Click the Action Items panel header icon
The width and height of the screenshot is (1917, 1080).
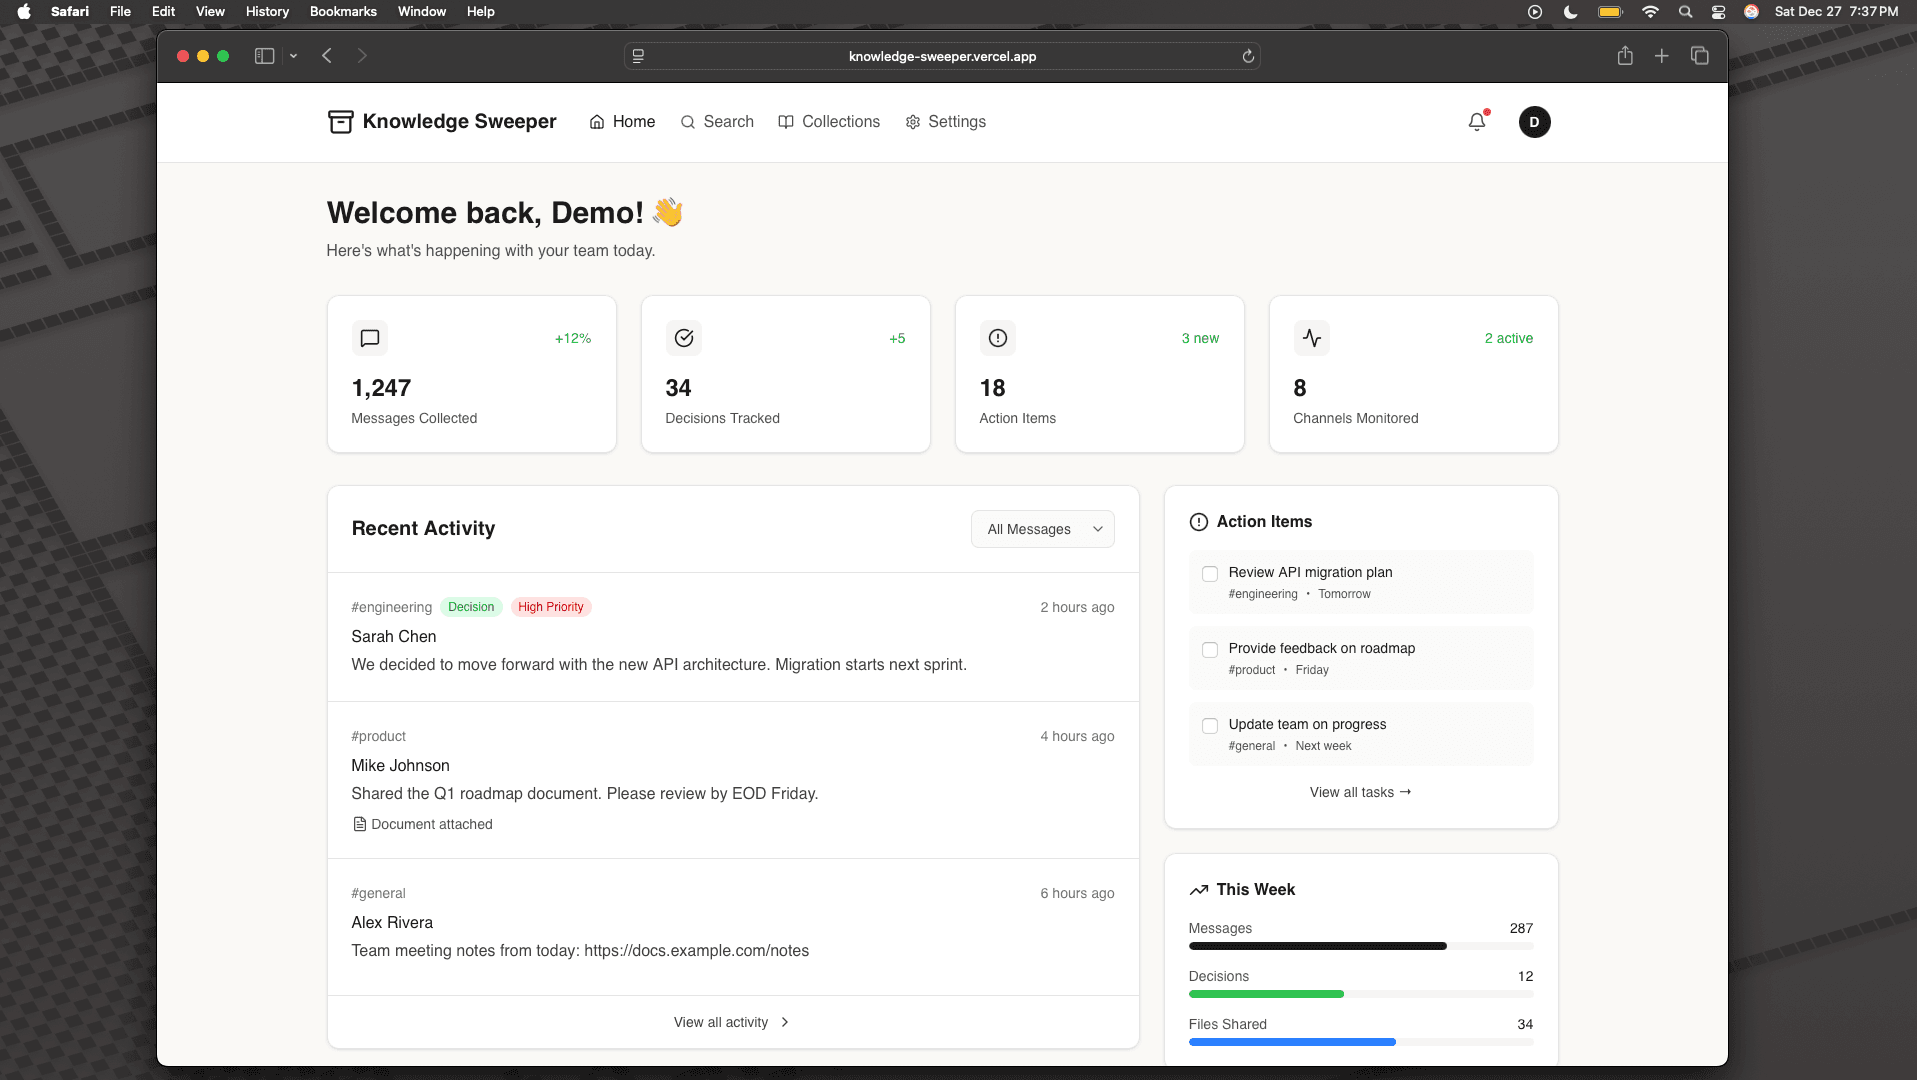pos(1198,522)
